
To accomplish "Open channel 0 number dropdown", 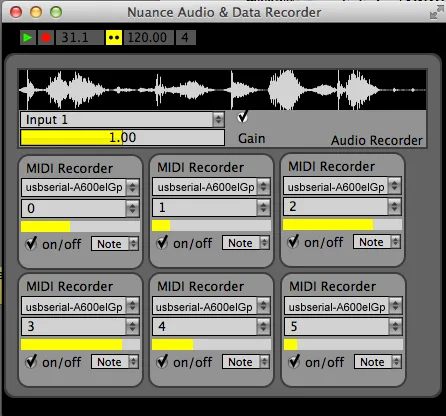I will [80, 208].
